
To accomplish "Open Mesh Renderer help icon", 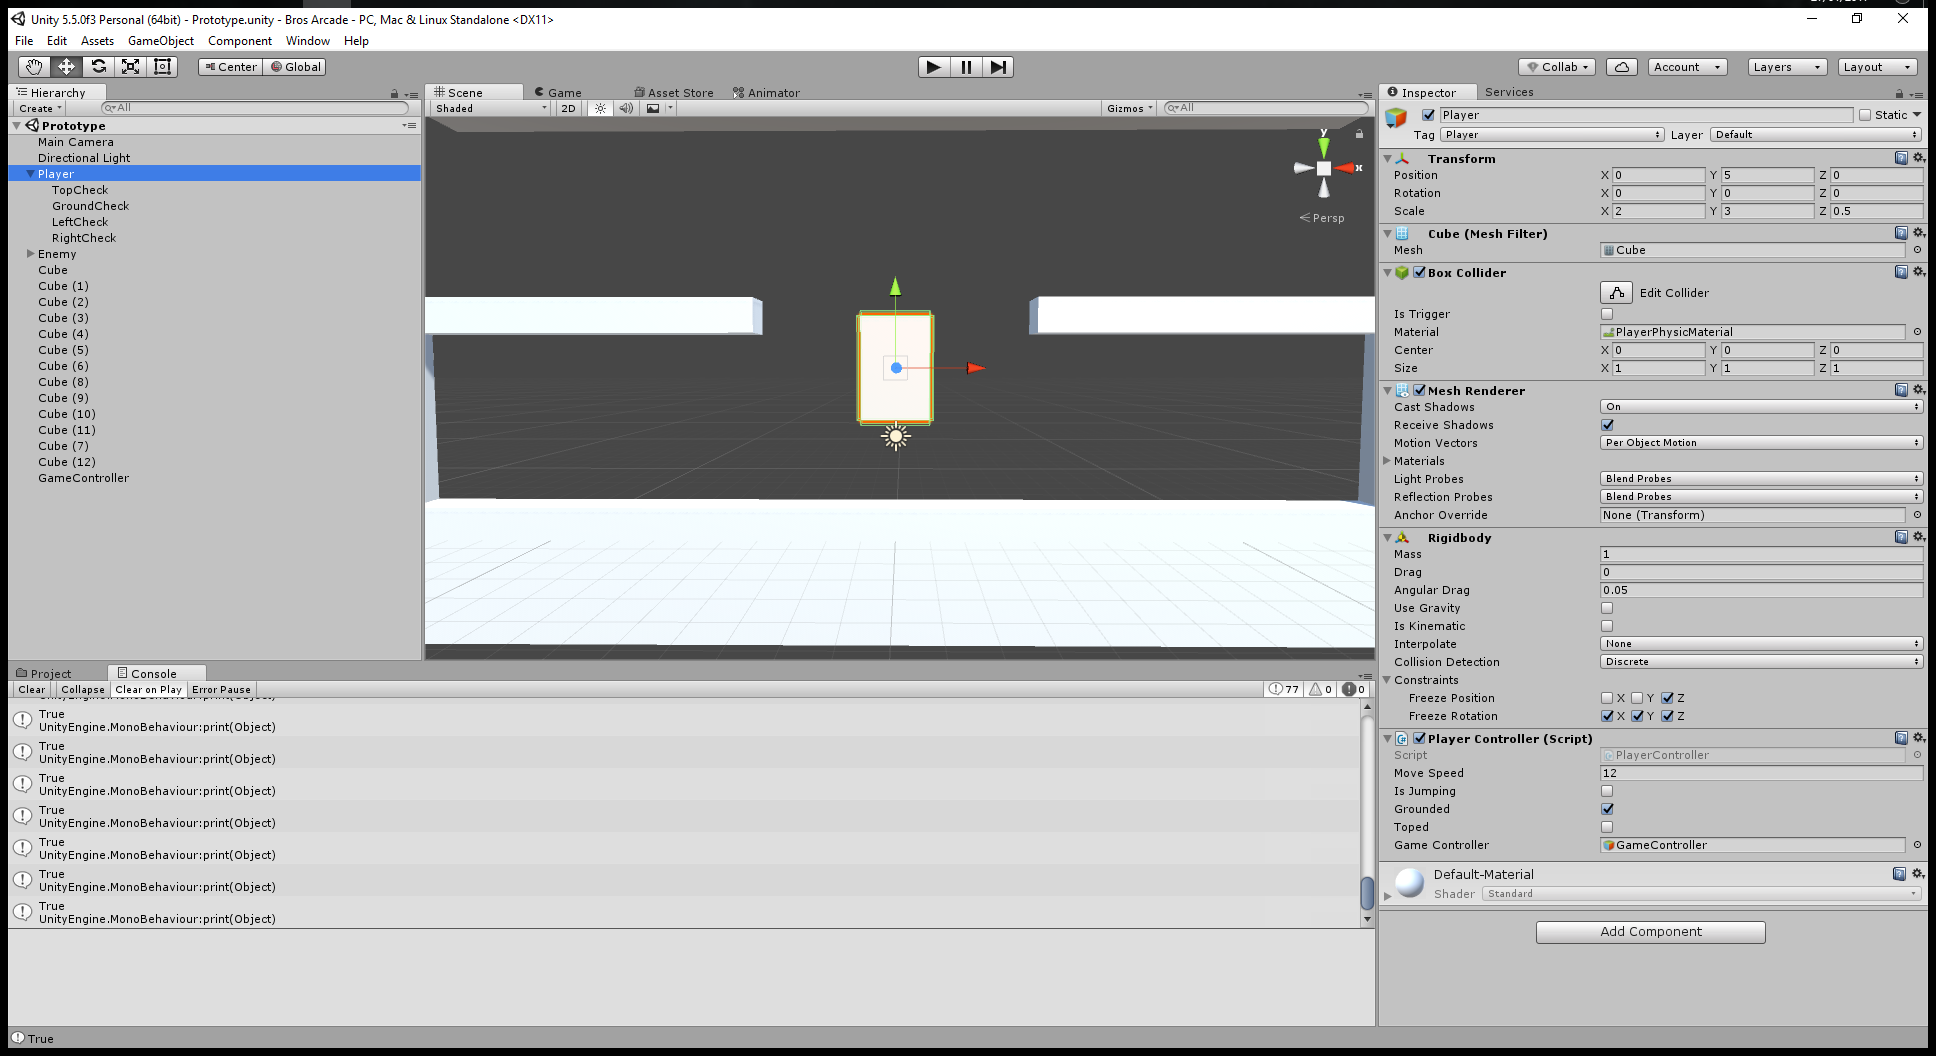I will tap(1901, 390).
